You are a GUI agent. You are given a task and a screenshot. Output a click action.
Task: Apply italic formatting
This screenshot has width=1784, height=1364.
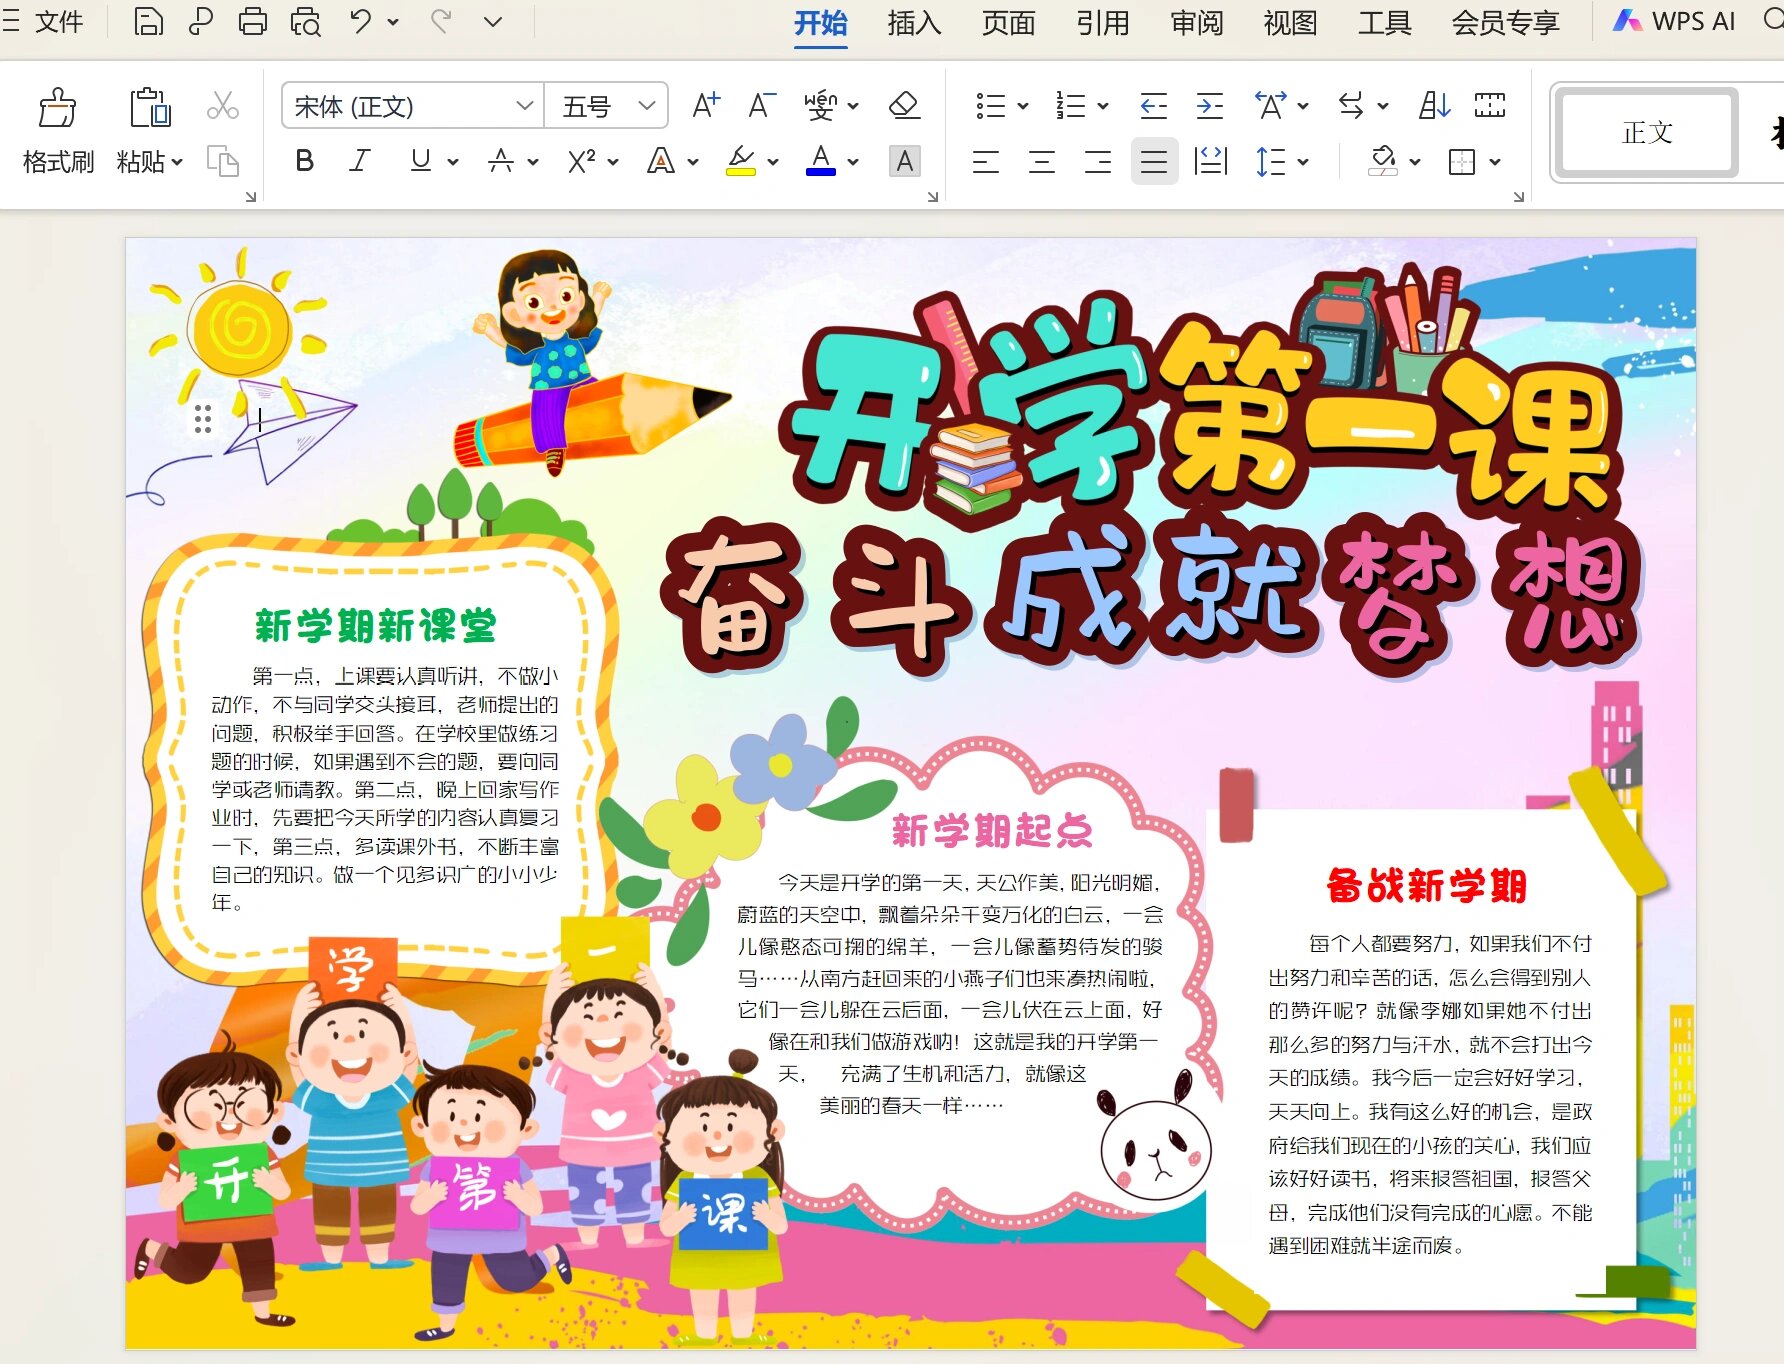(x=359, y=161)
